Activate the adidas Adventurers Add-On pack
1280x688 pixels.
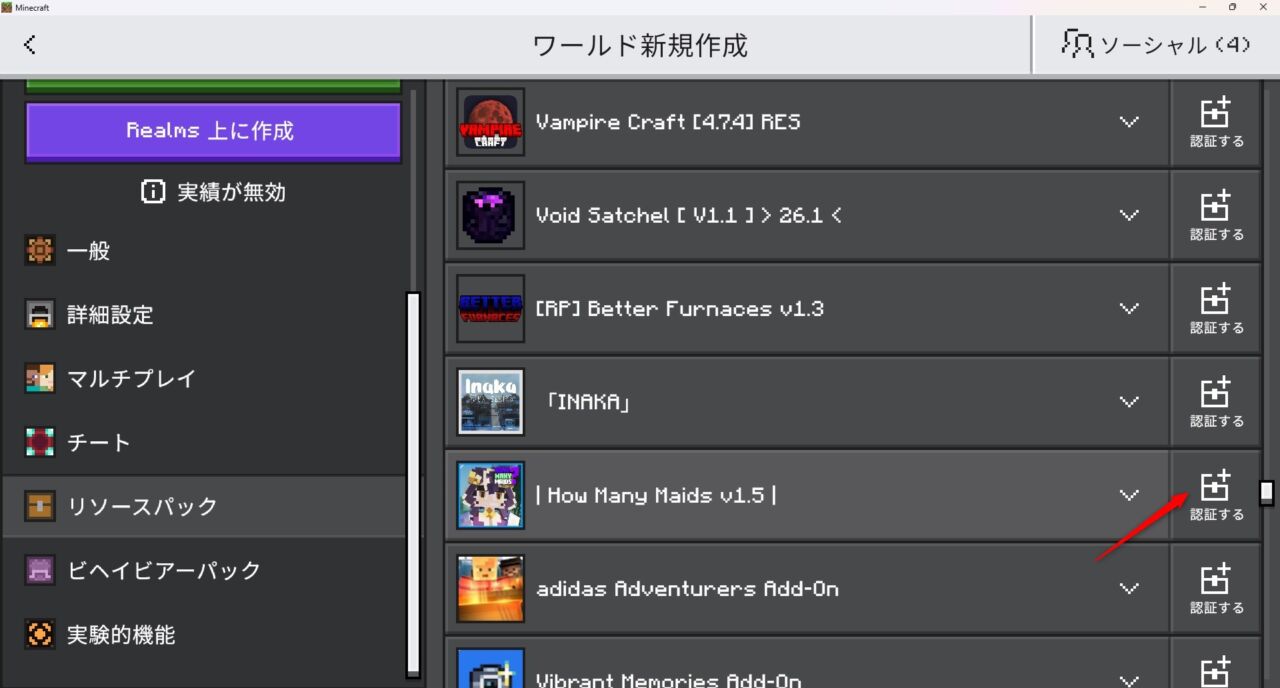point(1216,588)
